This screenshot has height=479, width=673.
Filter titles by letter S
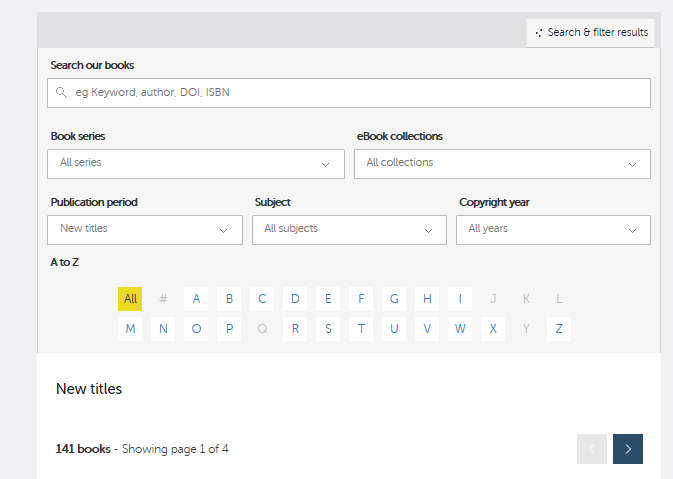point(328,329)
